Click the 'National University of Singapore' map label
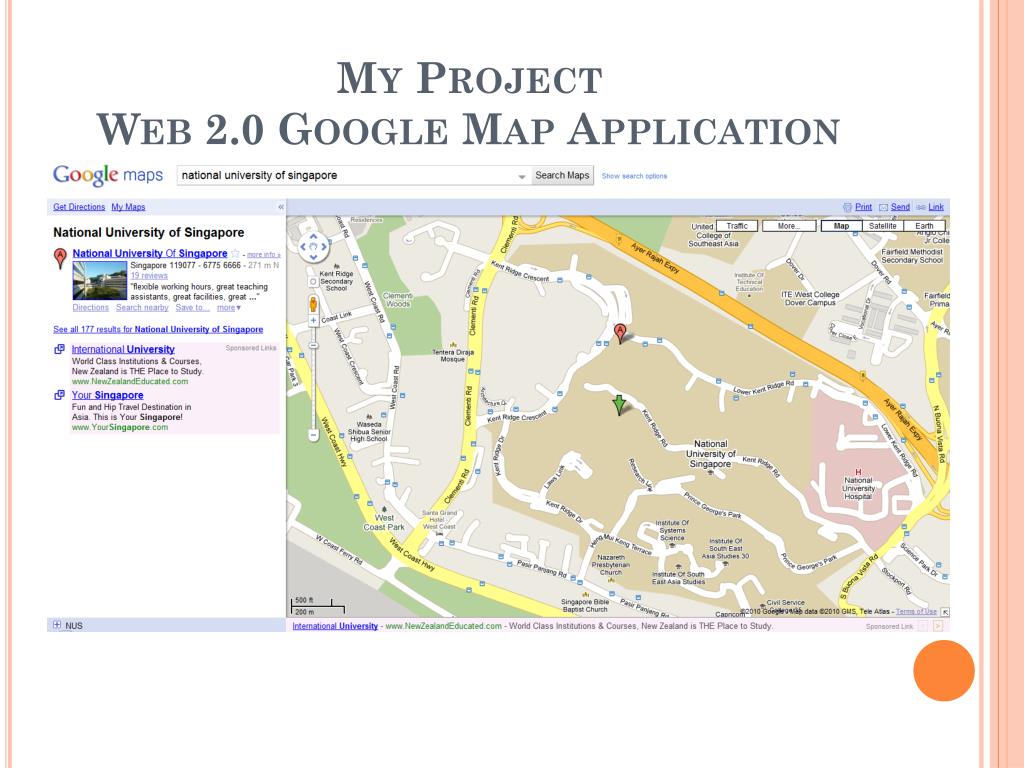The image size is (1024, 768). pos(711,453)
